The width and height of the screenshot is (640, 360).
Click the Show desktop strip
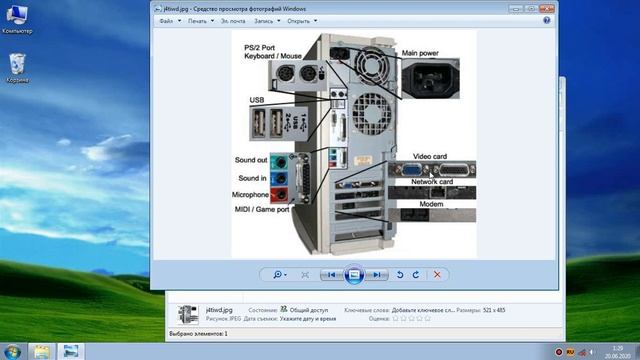[x=637, y=351]
